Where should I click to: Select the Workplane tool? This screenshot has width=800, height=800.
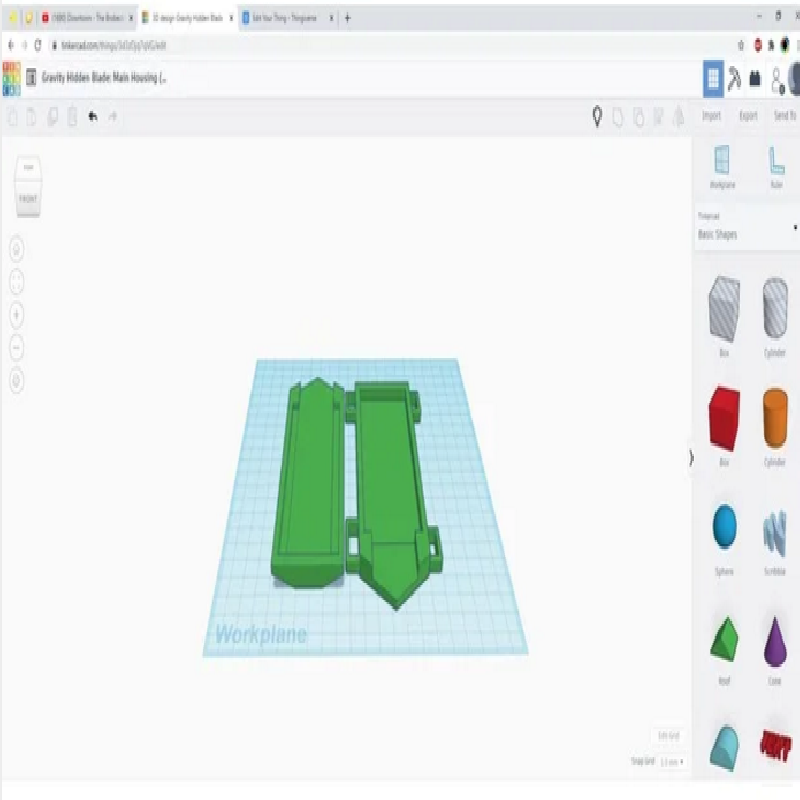point(722,167)
